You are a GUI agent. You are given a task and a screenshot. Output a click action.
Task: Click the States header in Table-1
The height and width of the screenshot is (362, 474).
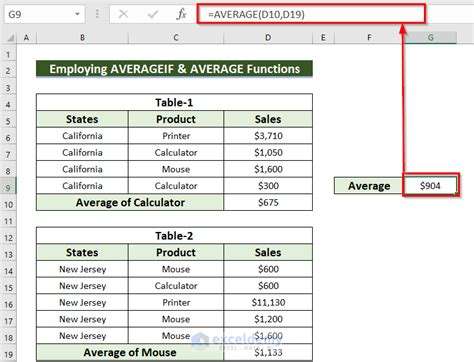(82, 119)
